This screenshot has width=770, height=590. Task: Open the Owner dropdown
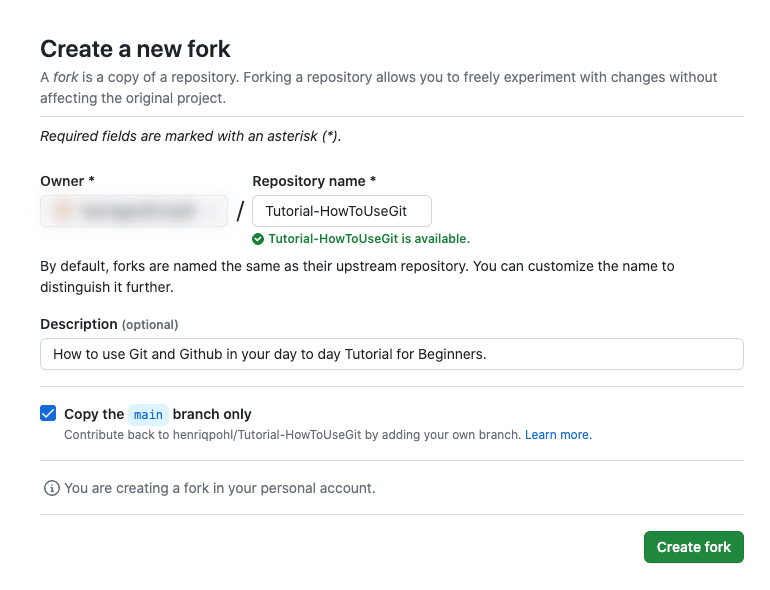(134, 211)
